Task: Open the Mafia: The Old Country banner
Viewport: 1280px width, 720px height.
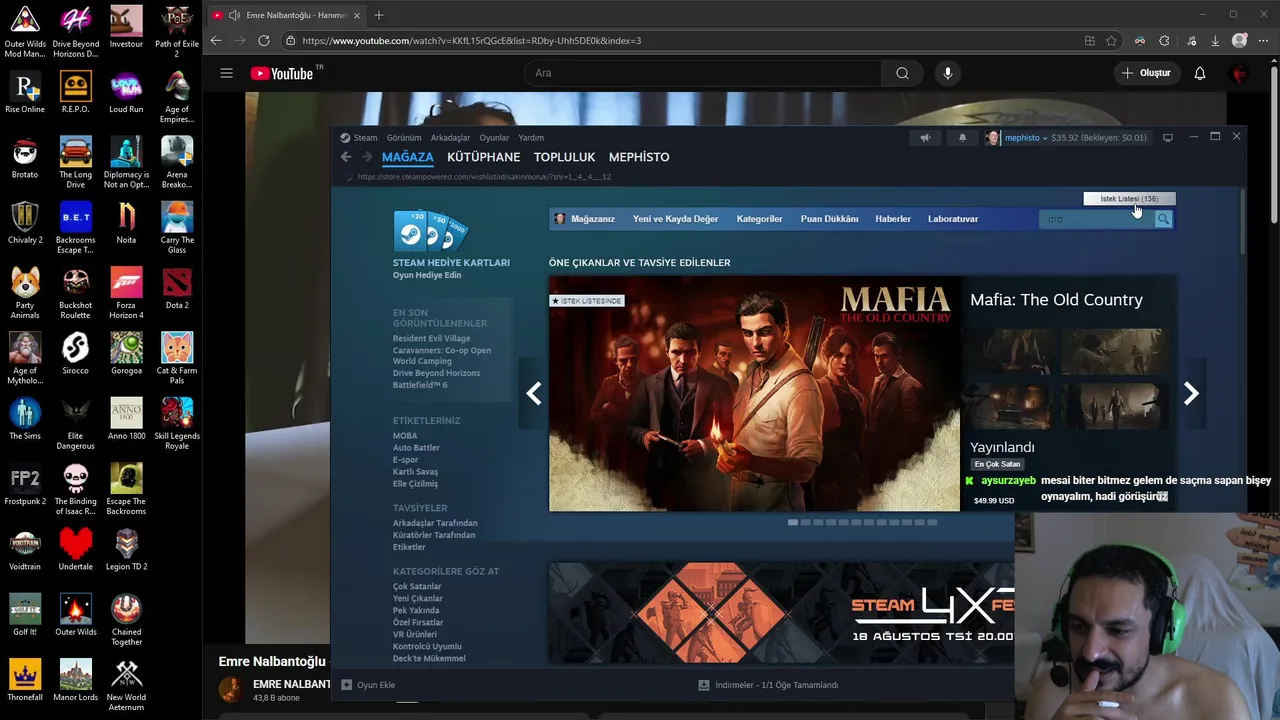Action: pos(754,394)
